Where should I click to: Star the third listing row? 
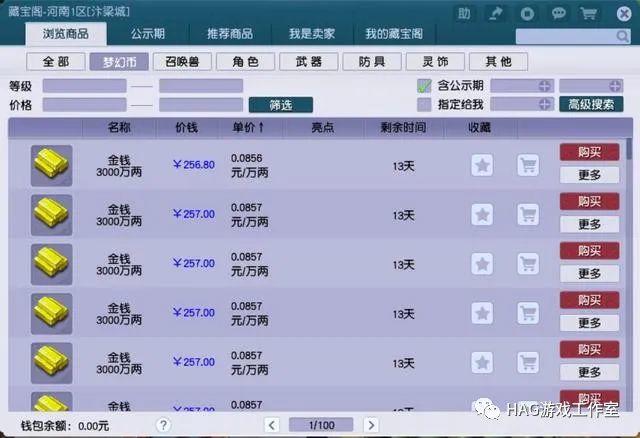point(482,264)
